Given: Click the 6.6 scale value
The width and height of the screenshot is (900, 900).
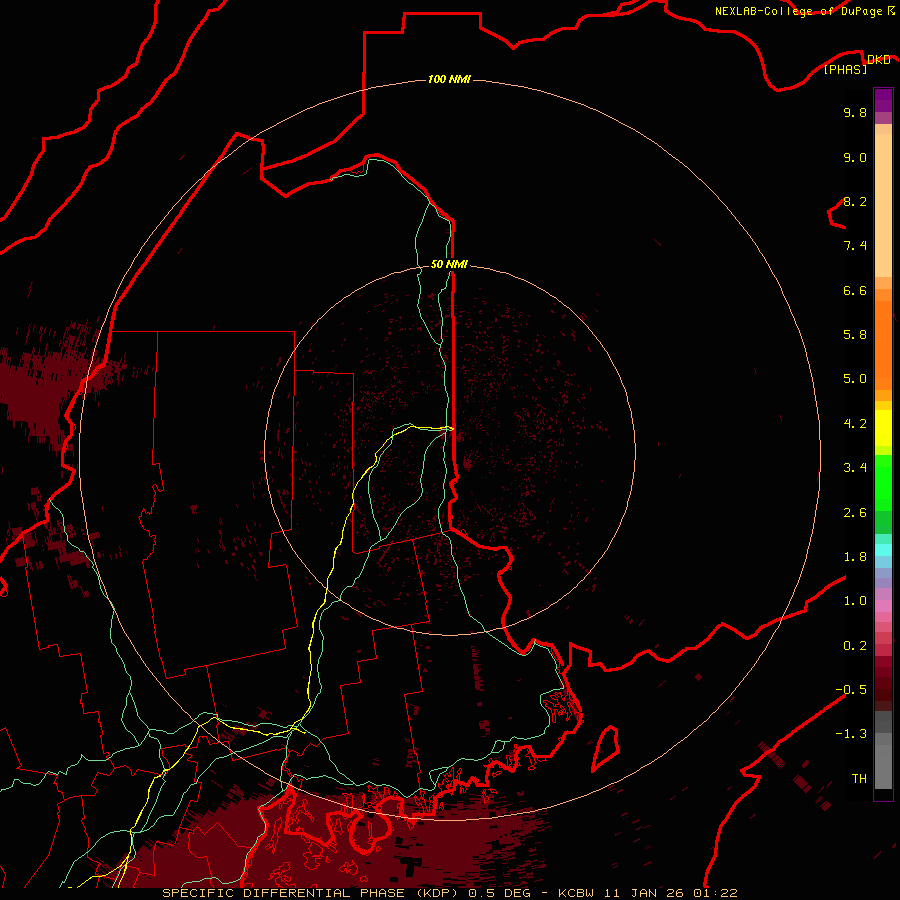Looking at the screenshot, I should click(855, 290).
